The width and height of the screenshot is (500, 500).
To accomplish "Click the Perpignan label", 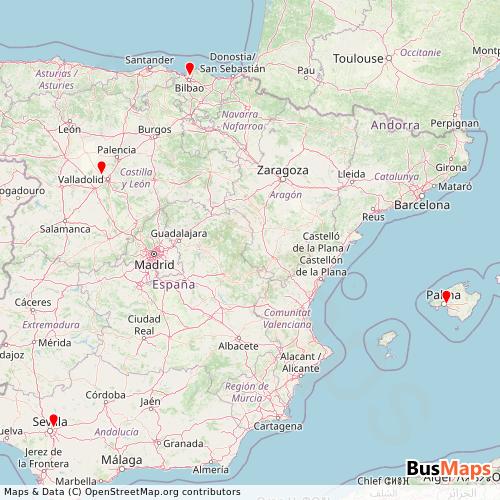I will (455, 124).
